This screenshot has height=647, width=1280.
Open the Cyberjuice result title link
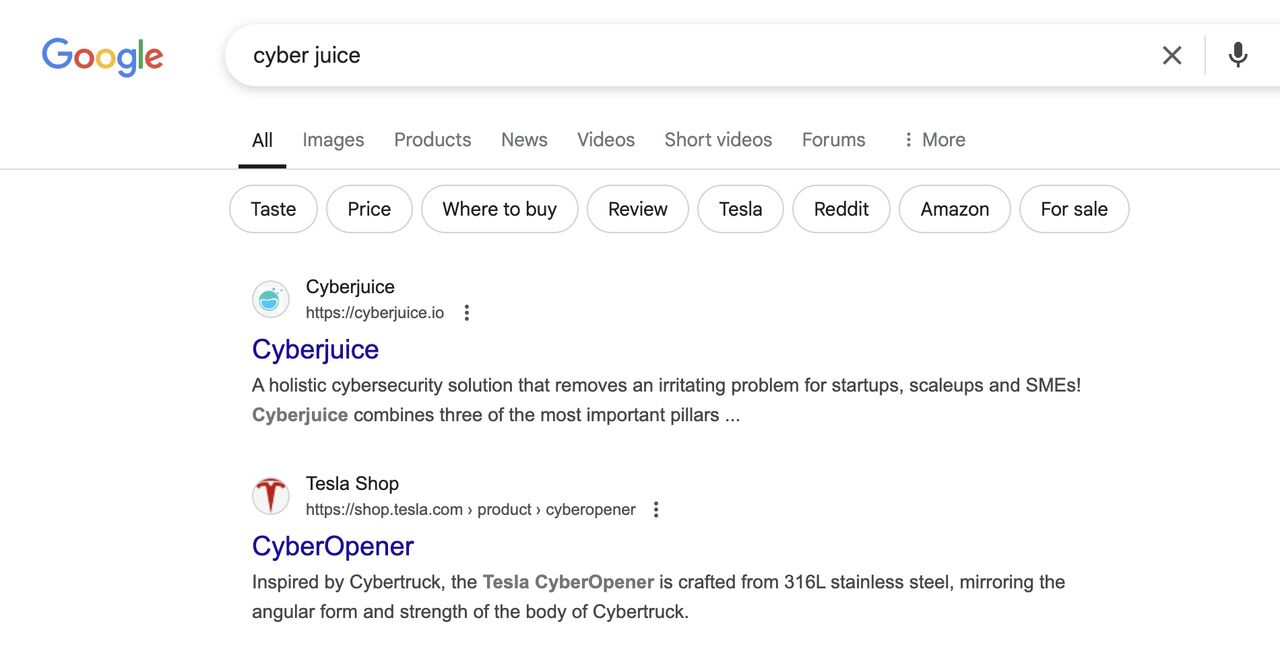pyautogui.click(x=315, y=349)
